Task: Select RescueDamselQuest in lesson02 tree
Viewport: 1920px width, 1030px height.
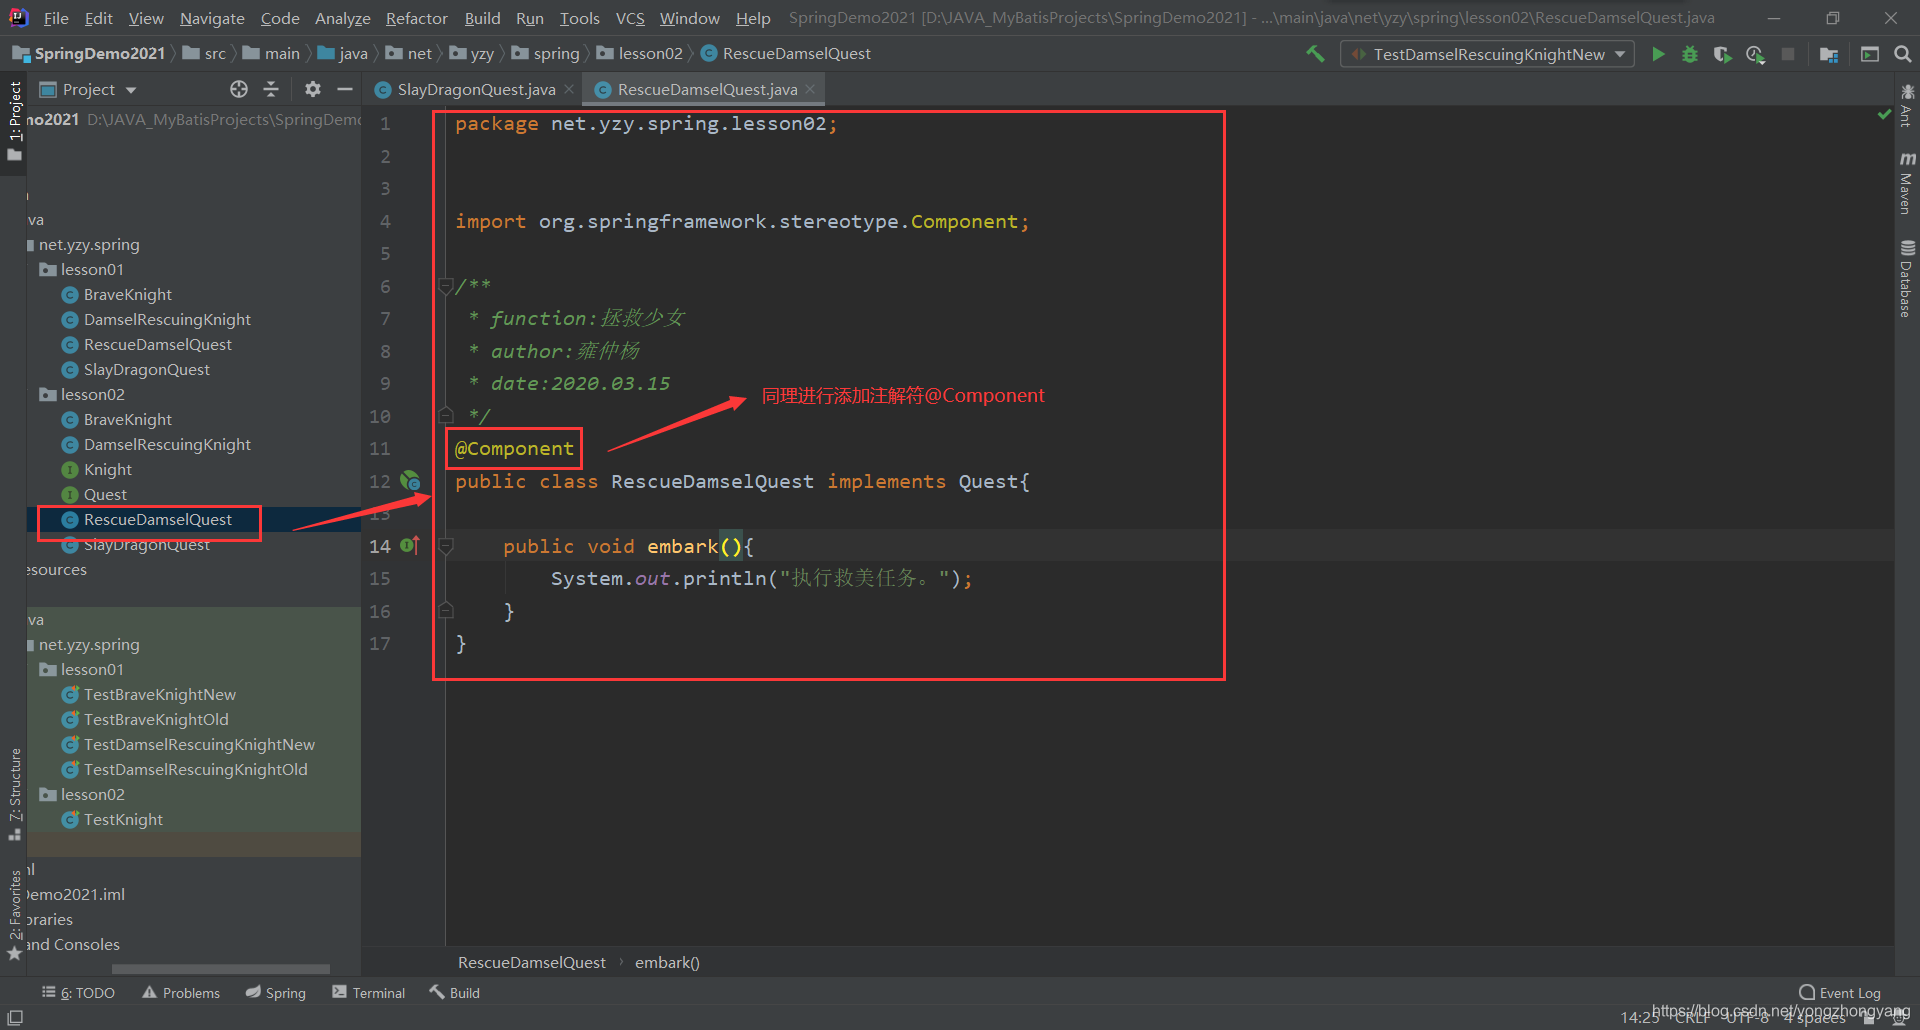Action: tap(149, 520)
